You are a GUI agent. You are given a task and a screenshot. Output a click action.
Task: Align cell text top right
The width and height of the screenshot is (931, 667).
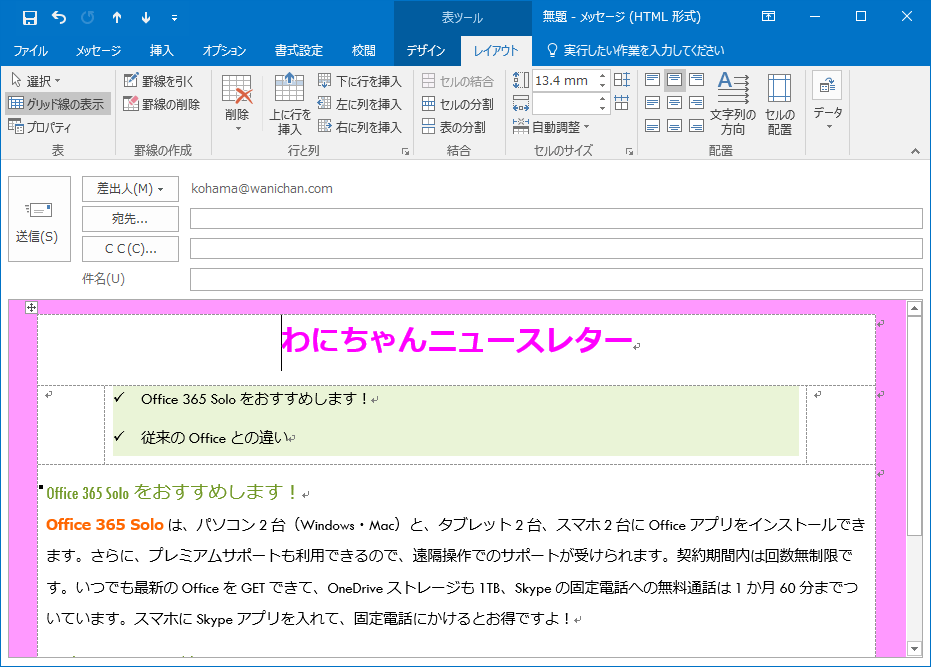(x=696, y=80)
